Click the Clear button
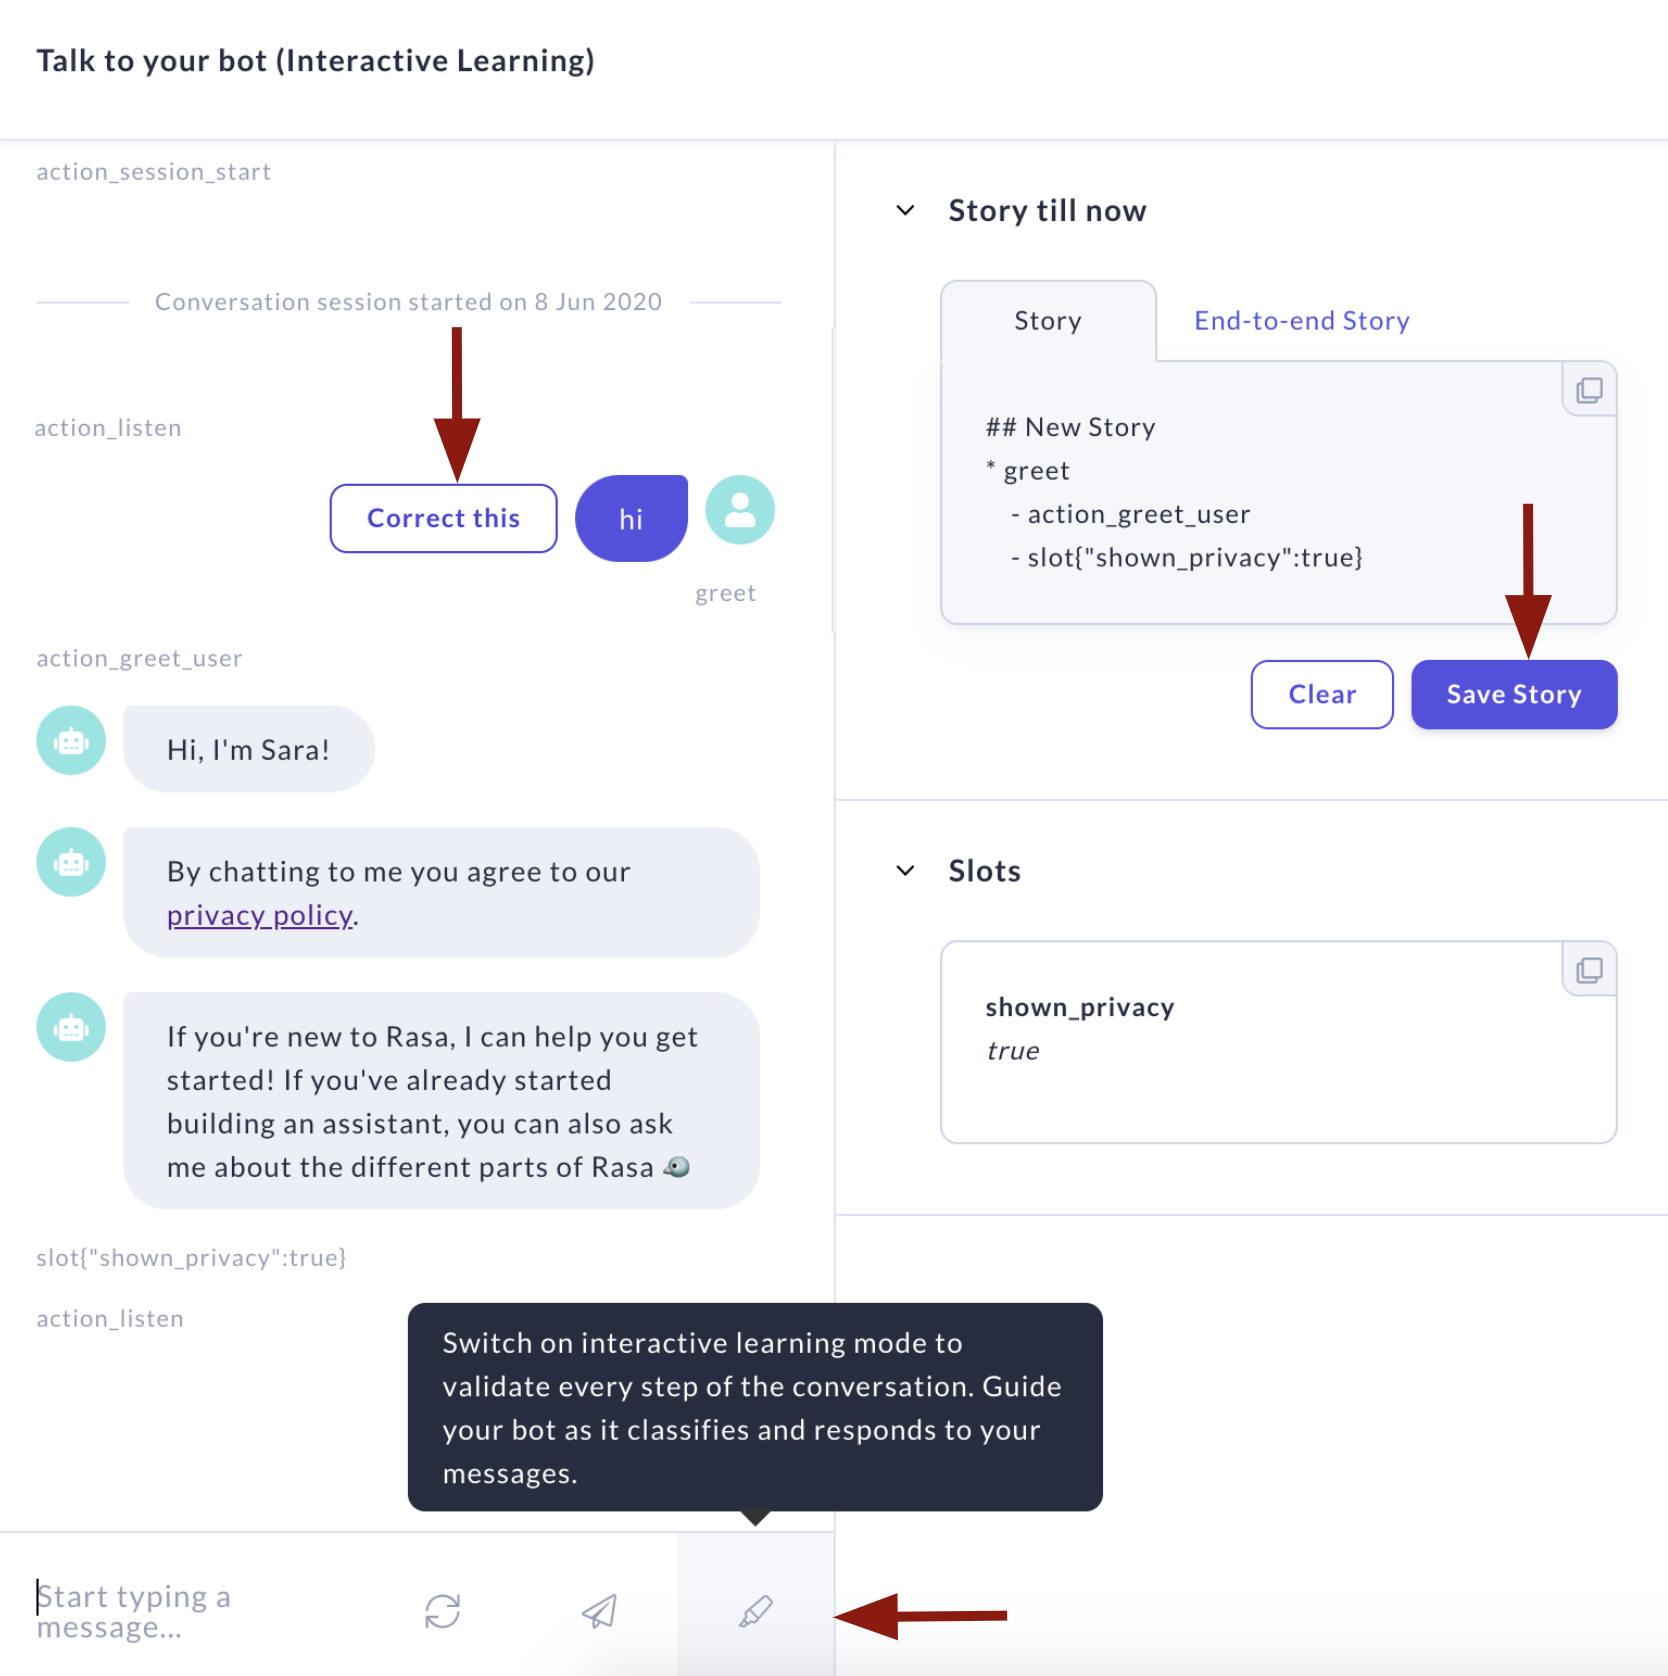 1321,694
